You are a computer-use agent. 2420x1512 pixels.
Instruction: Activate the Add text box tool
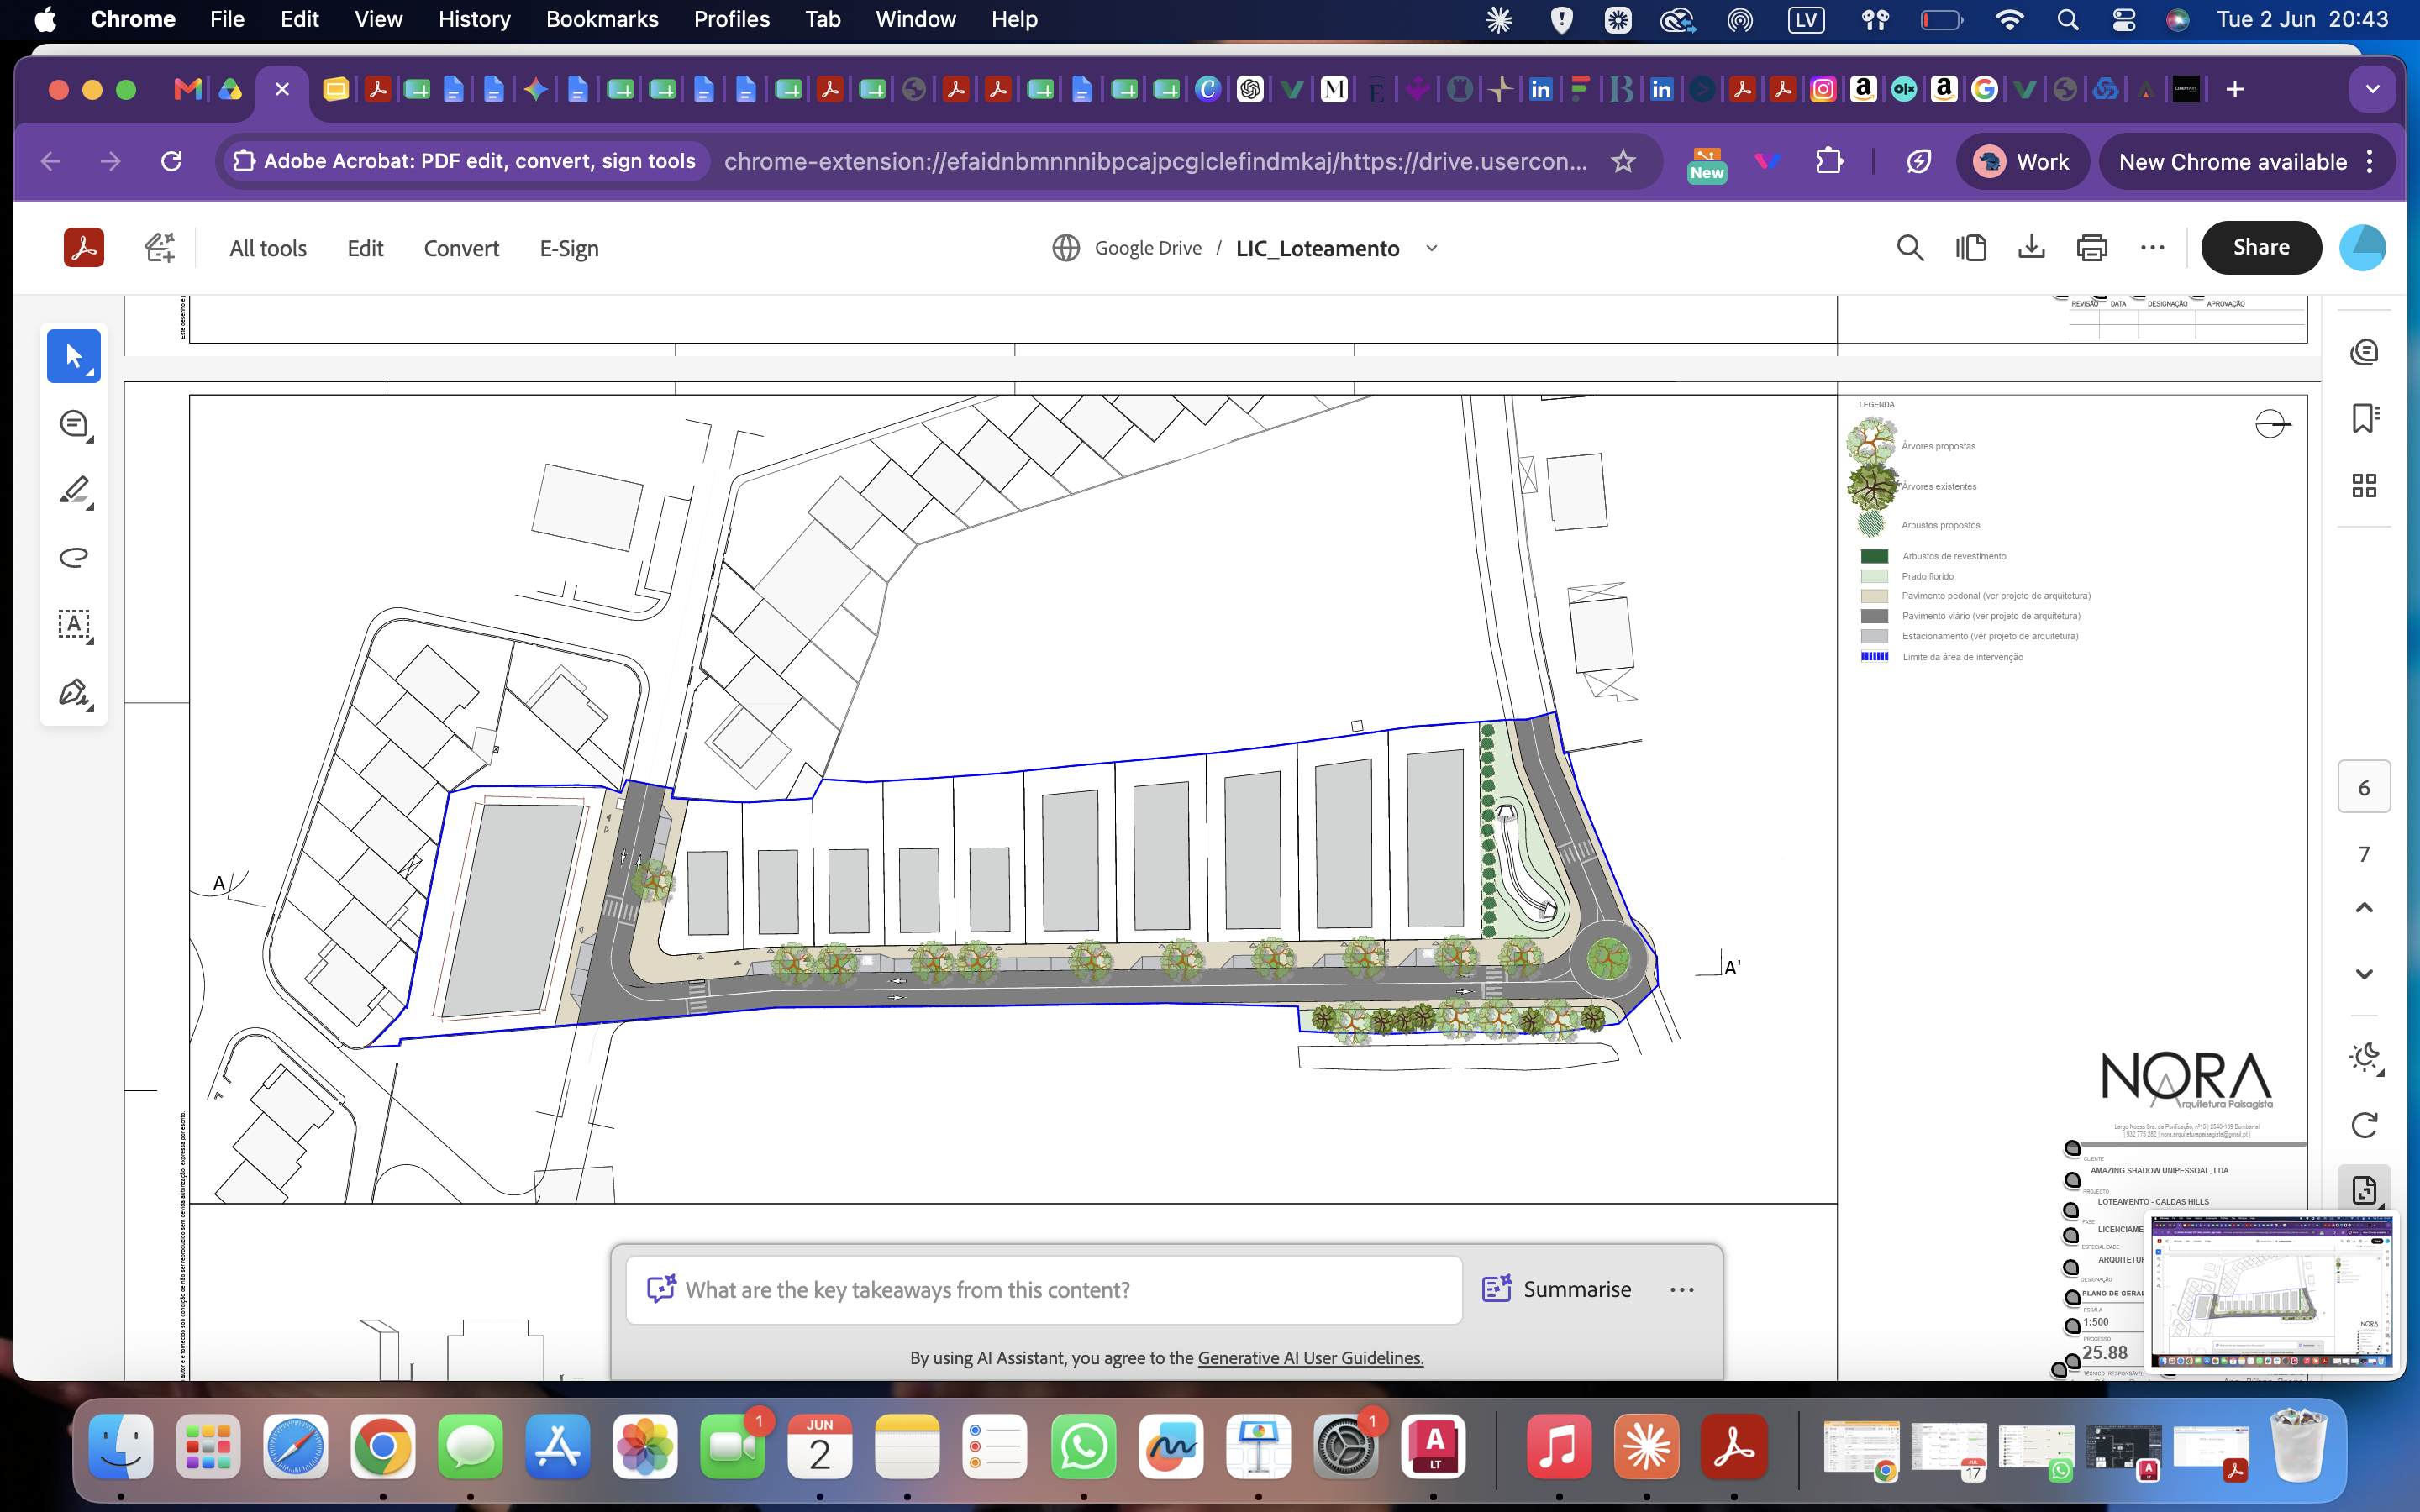coord(74,625)
